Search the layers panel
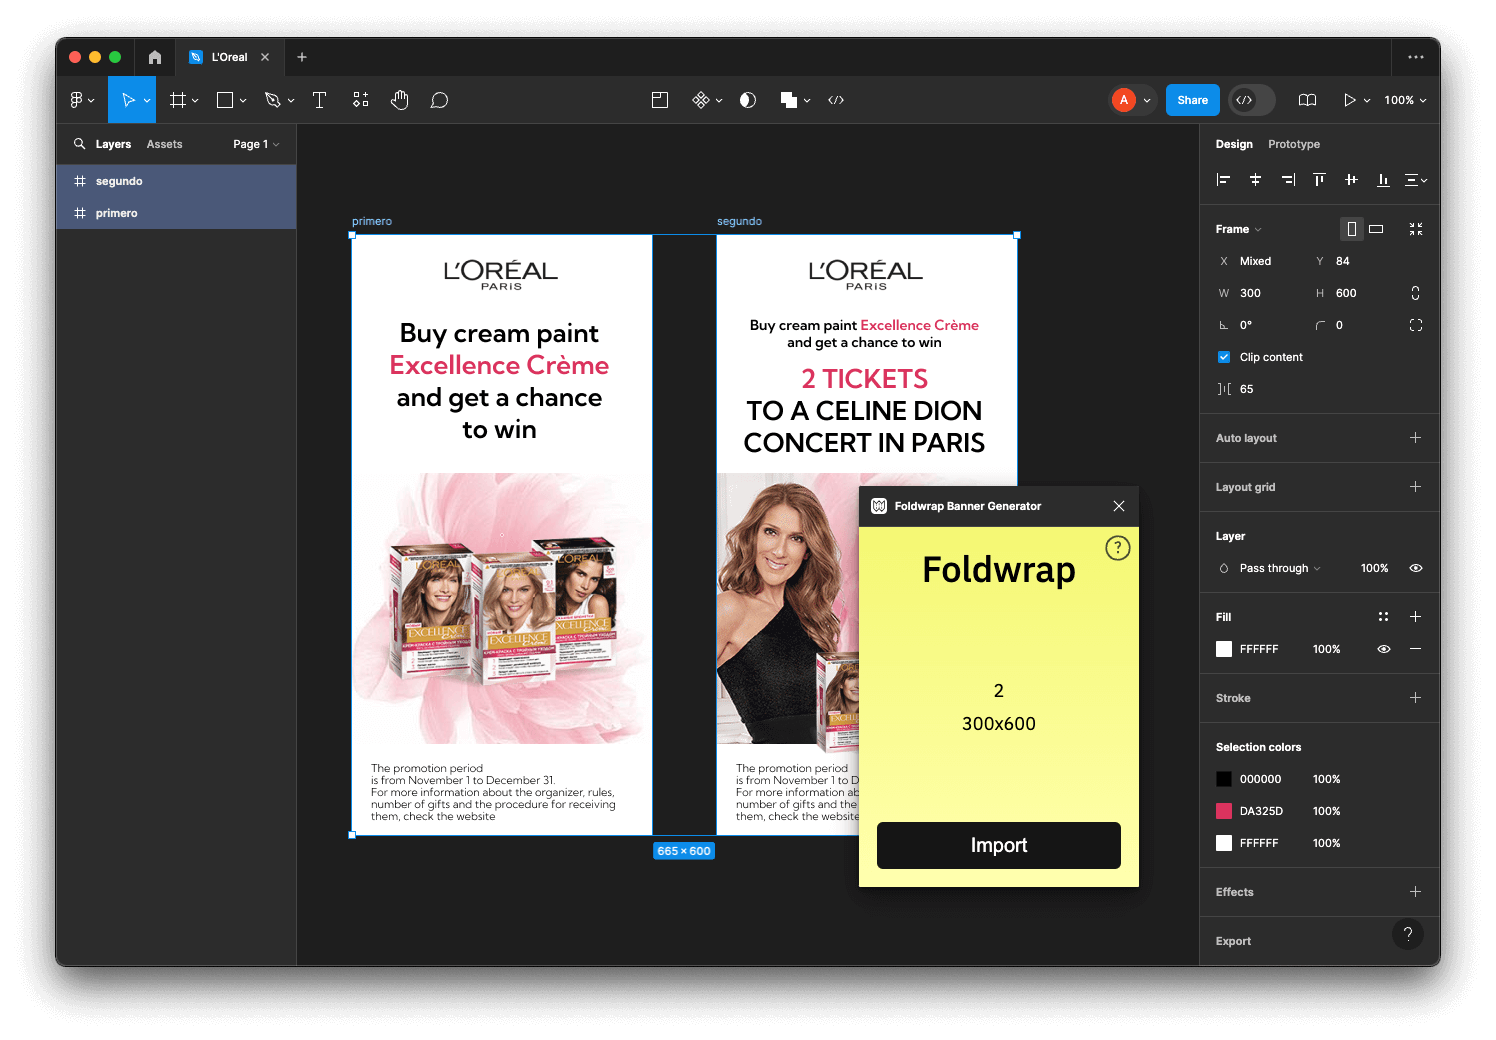The width and height of the screenshot is (1496, 1040). (x=79, y=144)
